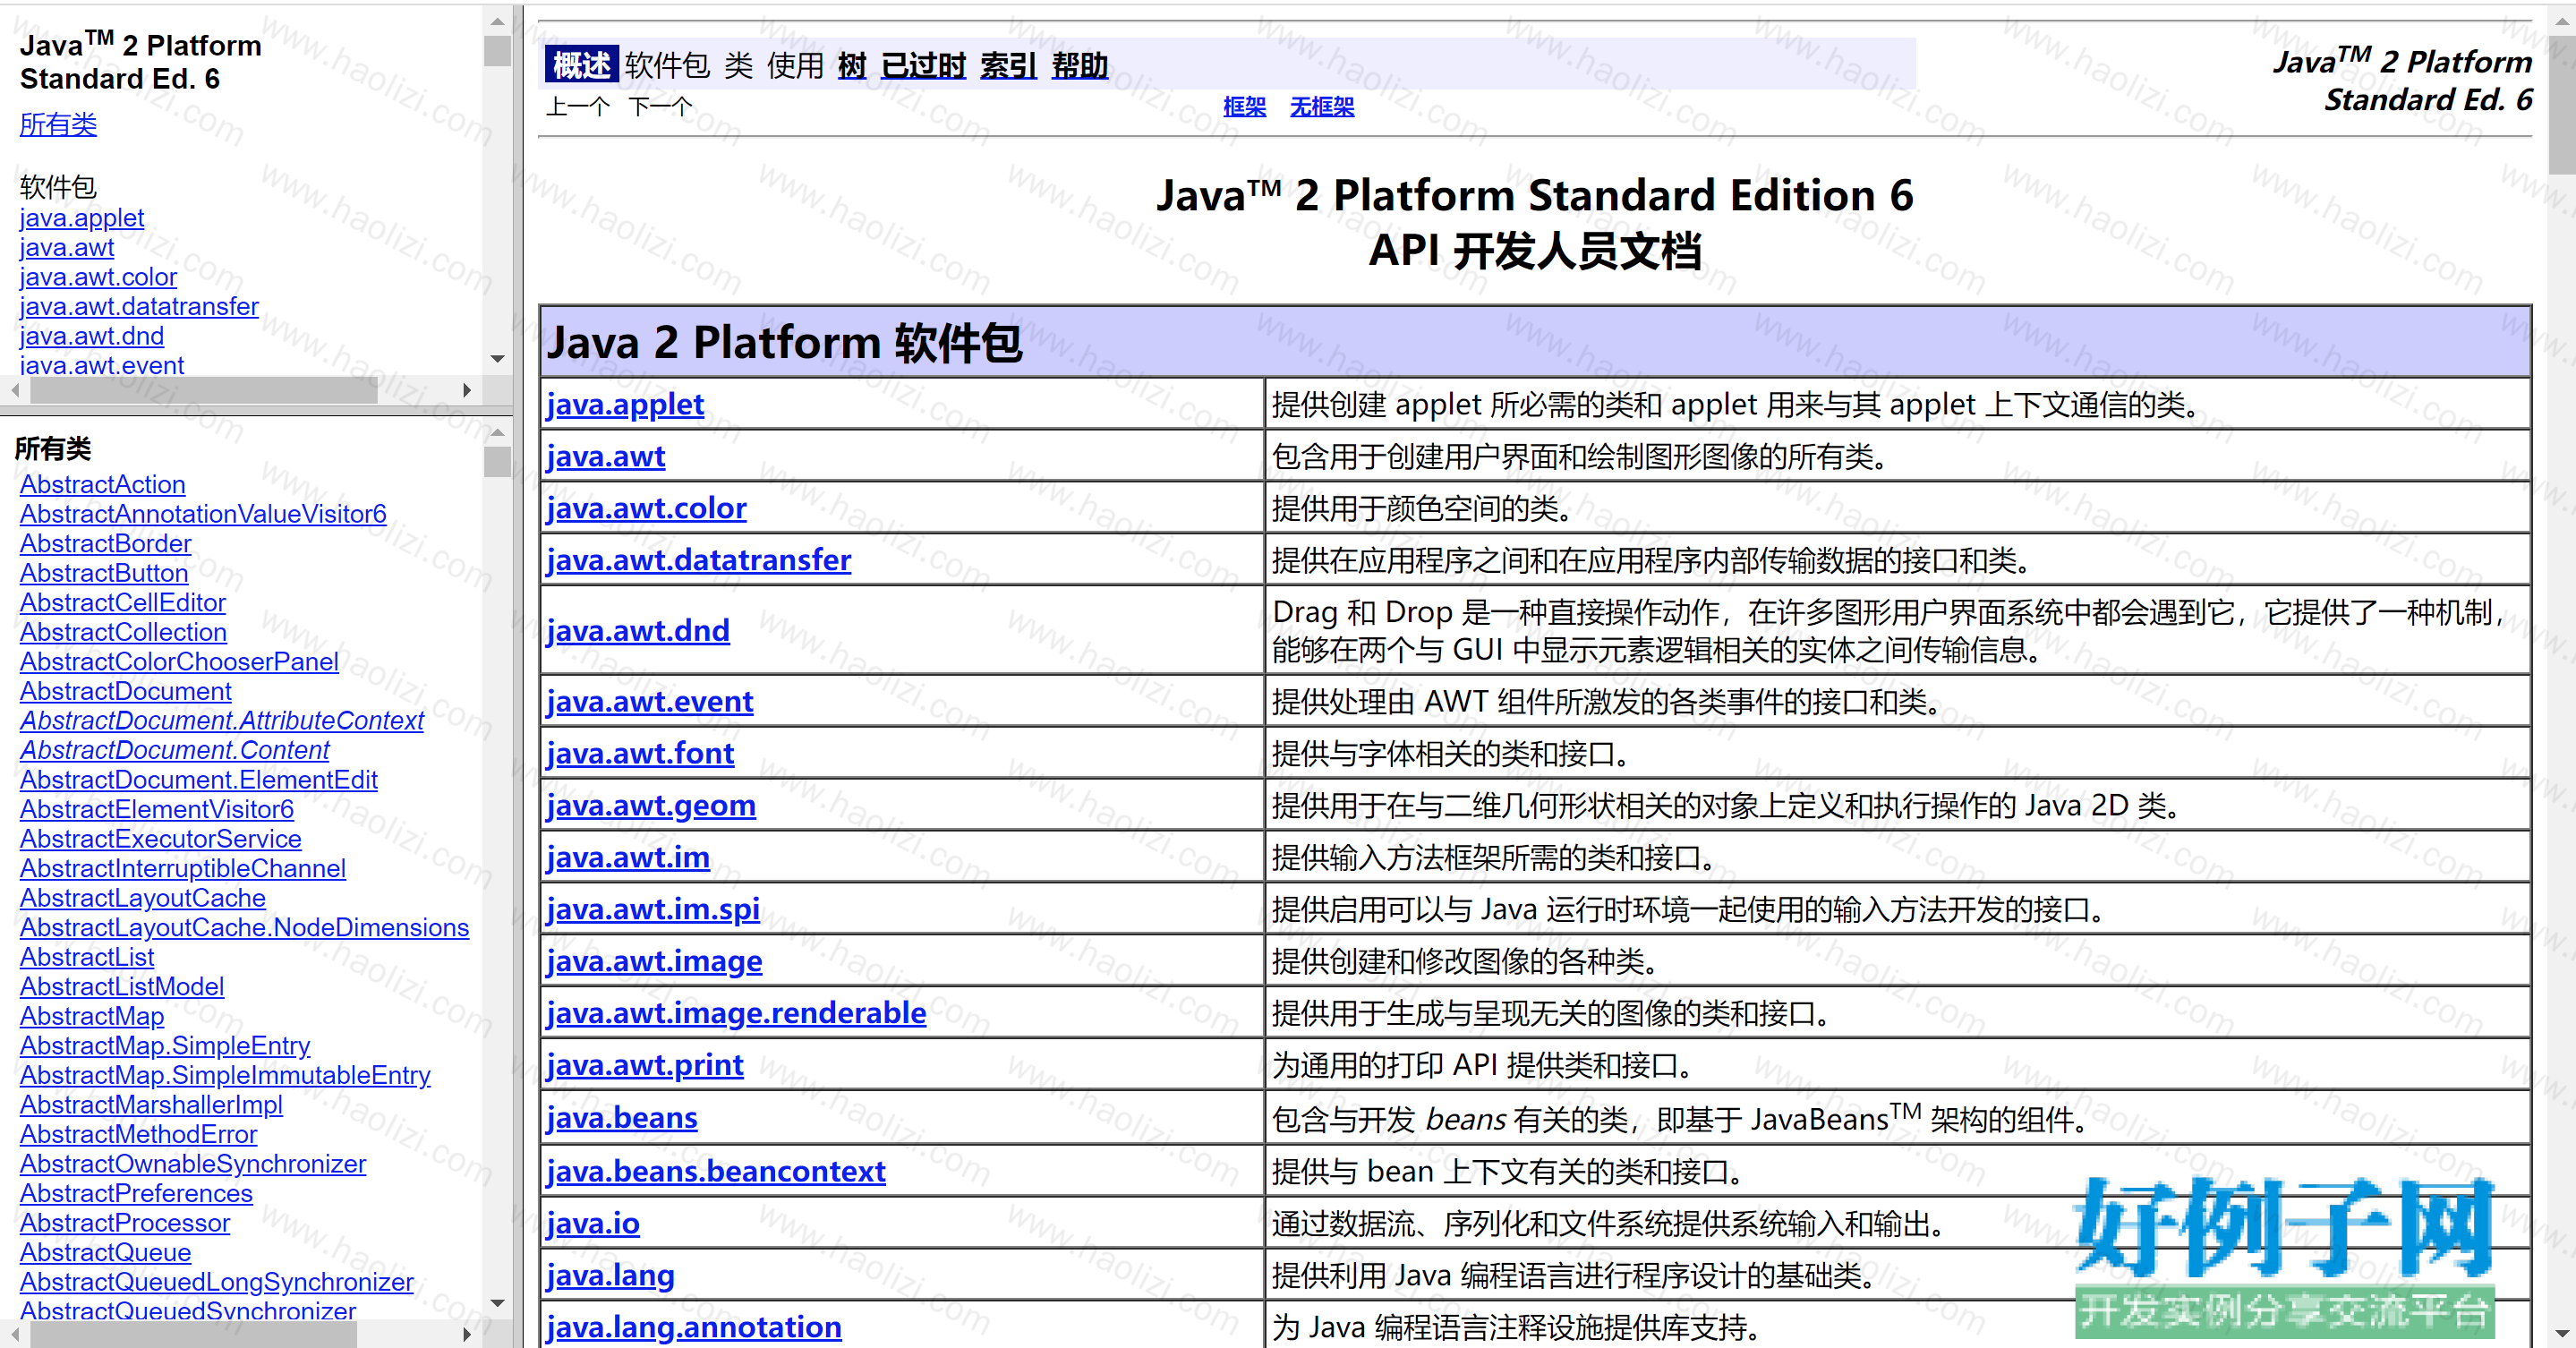Click packages frame scroll-down arrow
The width and height of the screenshot is (2576, 1348).
pos(497,358)
